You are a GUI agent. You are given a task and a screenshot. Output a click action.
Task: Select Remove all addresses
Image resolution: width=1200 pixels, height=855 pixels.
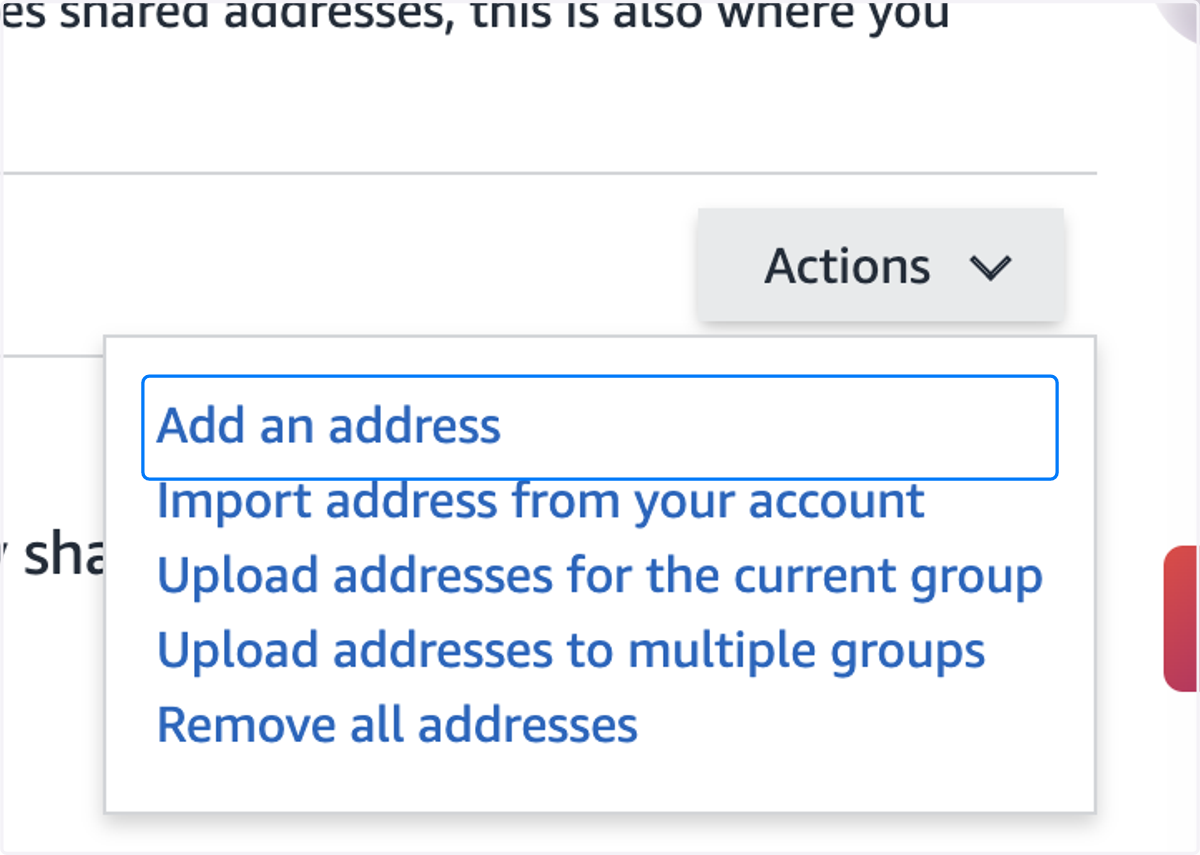[397, 725]
